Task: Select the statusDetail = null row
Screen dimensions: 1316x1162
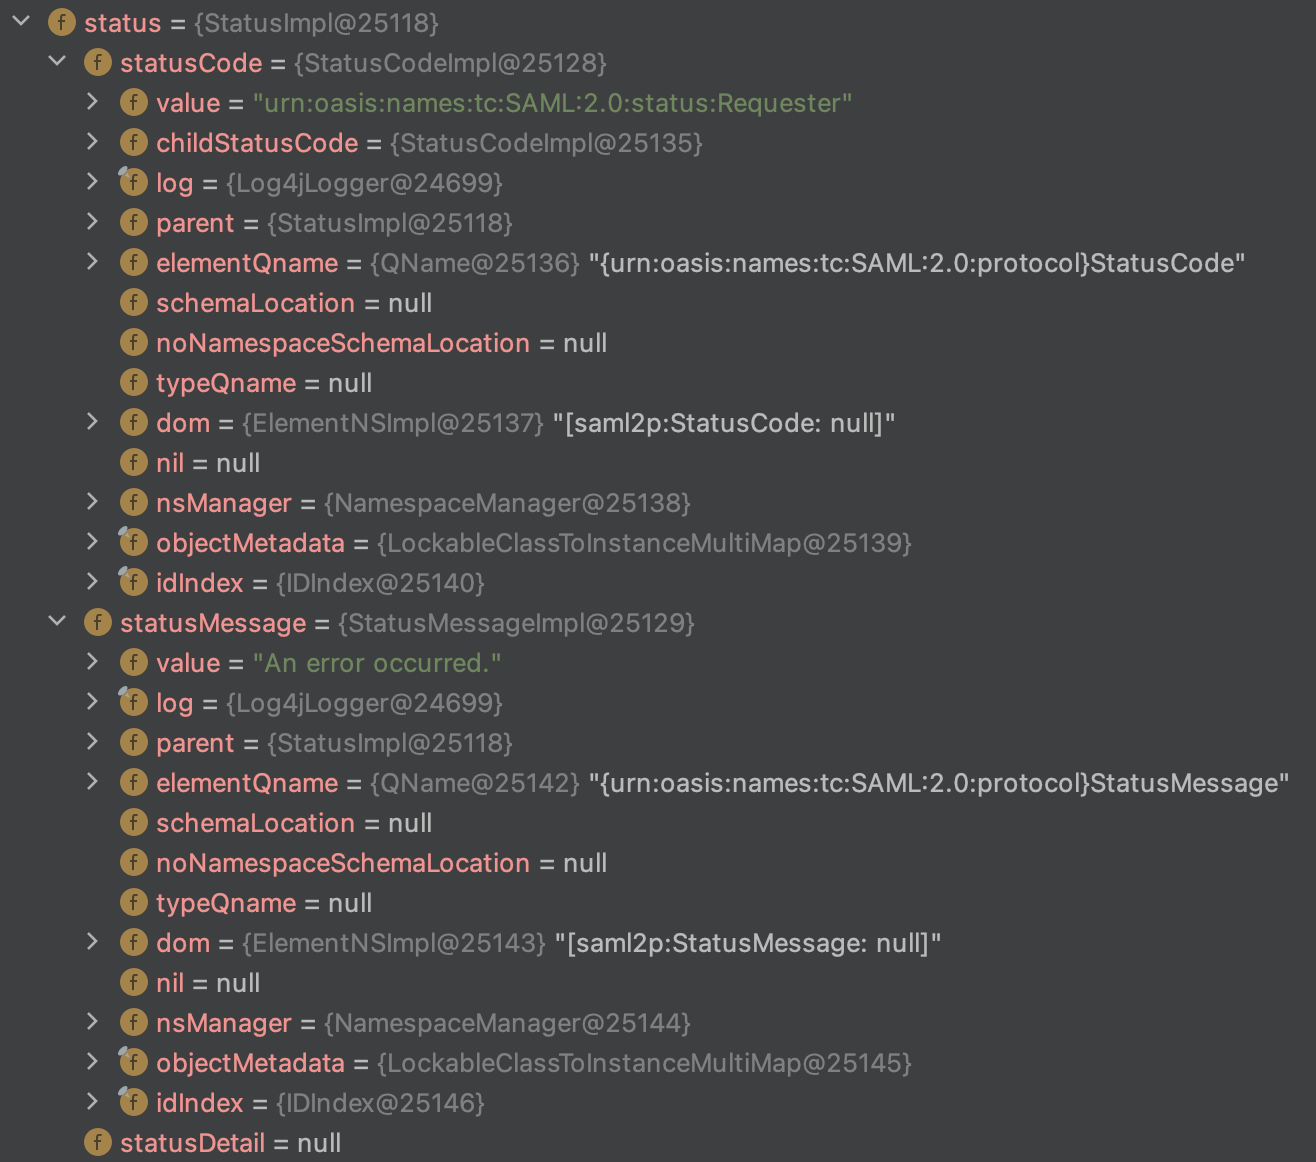Action: [230, 1143]
